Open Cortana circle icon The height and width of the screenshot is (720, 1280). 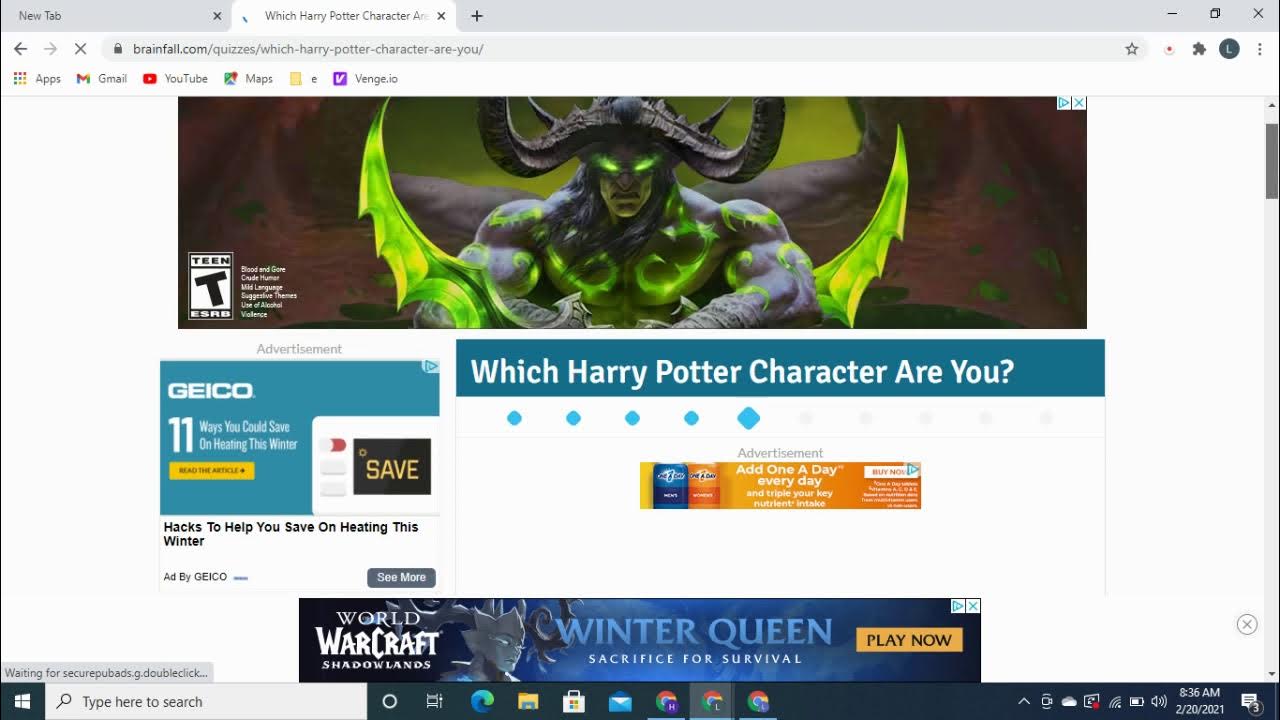click(x=390, y=702)
